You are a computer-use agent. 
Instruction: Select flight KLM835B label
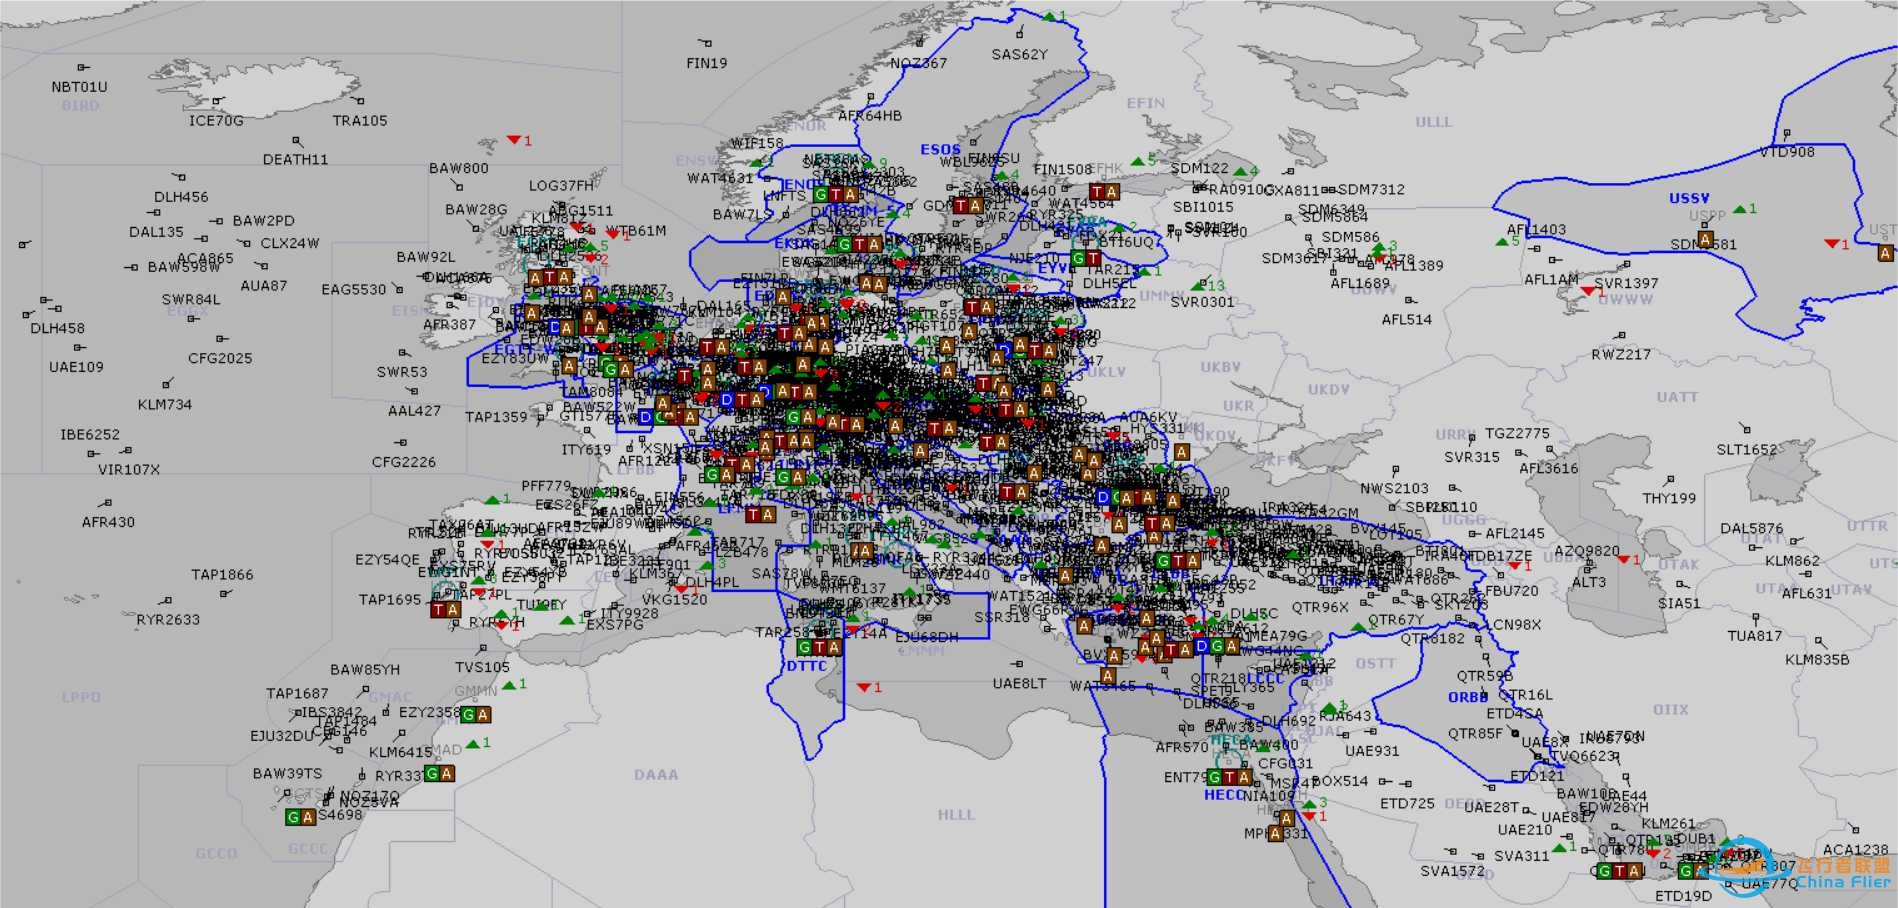tap(1817, 659)
